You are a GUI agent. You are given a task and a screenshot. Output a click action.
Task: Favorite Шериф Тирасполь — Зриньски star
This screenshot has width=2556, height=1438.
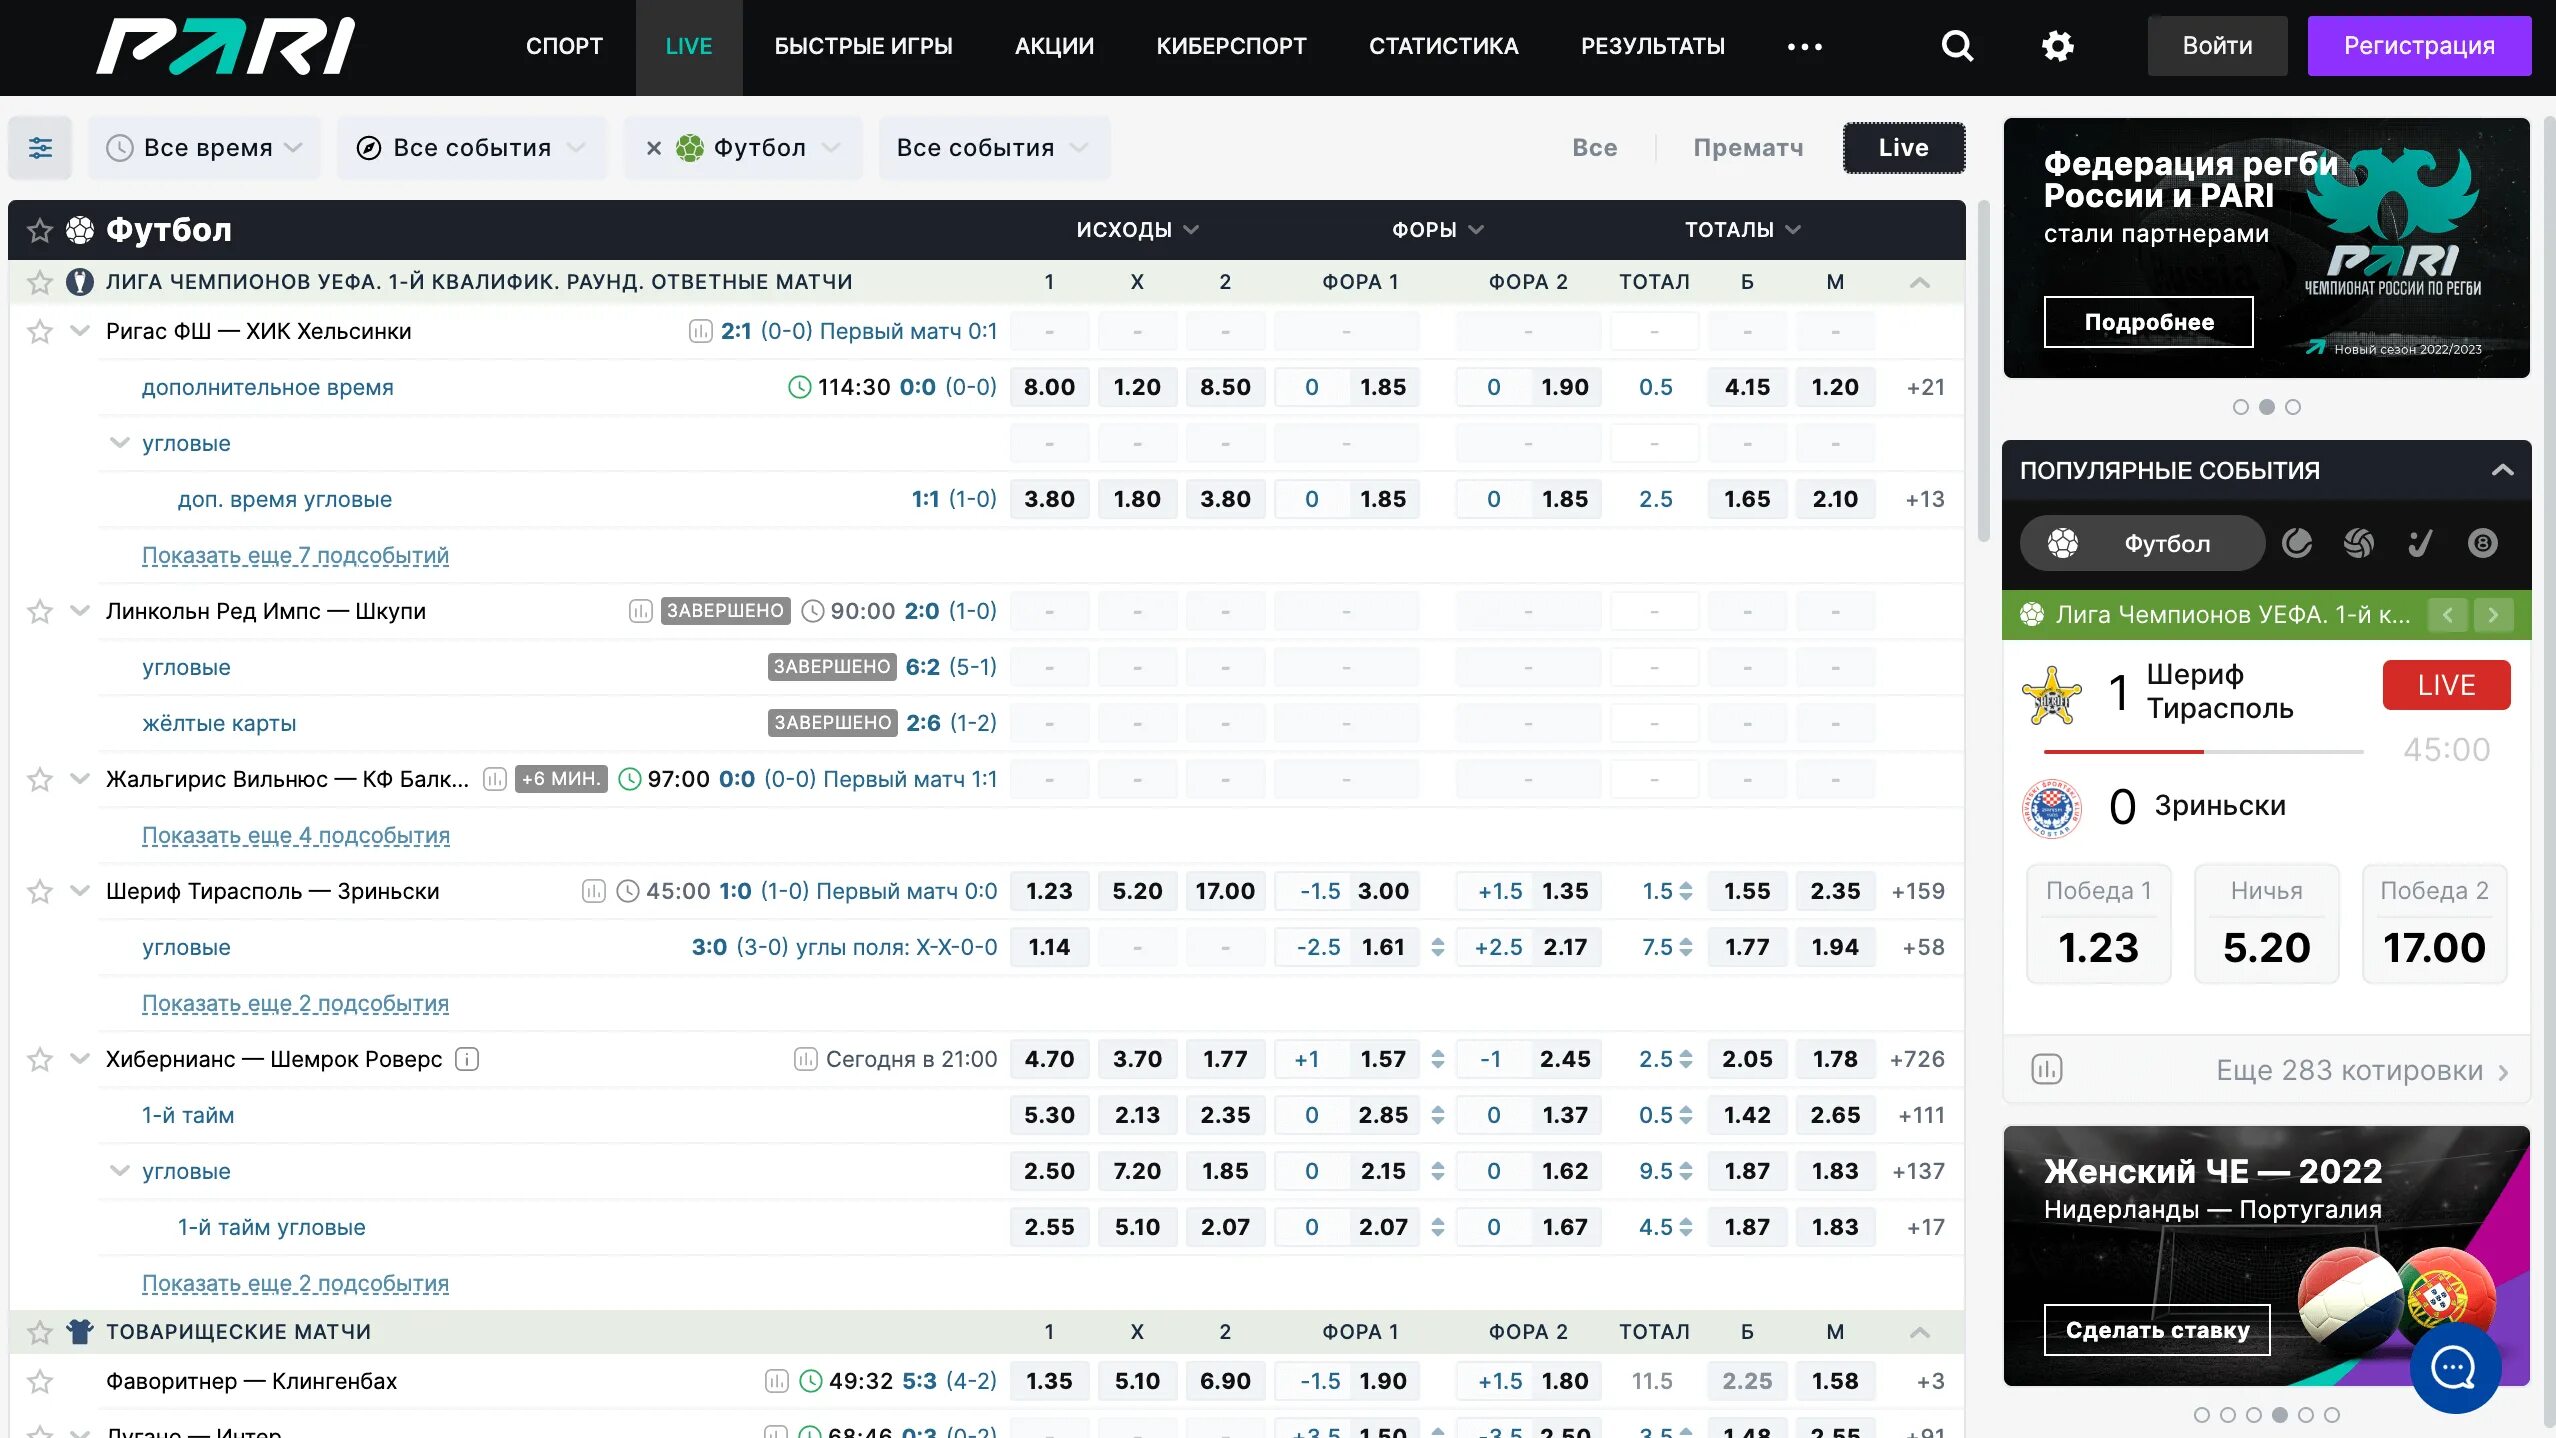pyautogui.click(x=40, y=891)
